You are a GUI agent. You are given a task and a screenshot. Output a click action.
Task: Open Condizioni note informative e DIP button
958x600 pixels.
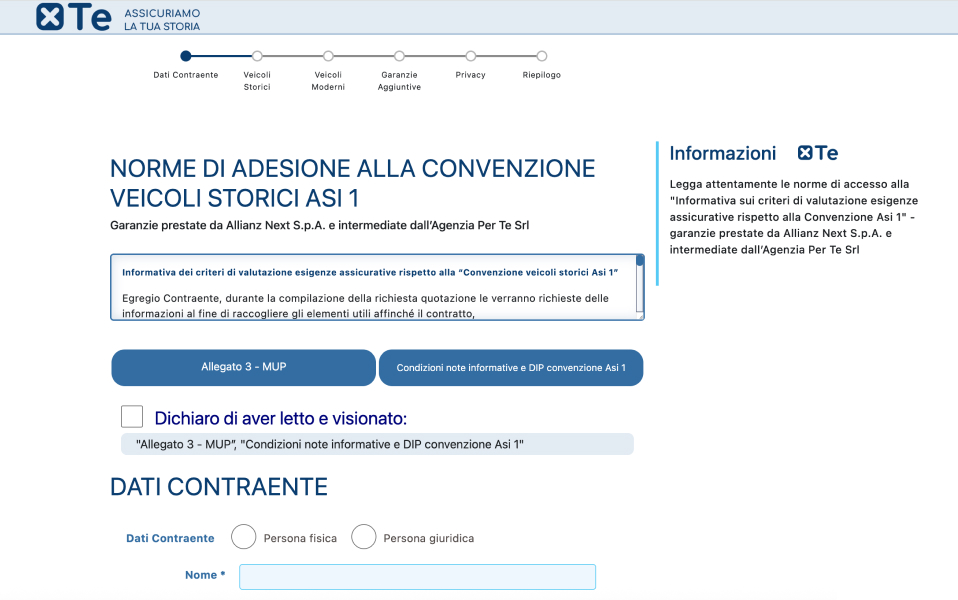coord(511,368)
